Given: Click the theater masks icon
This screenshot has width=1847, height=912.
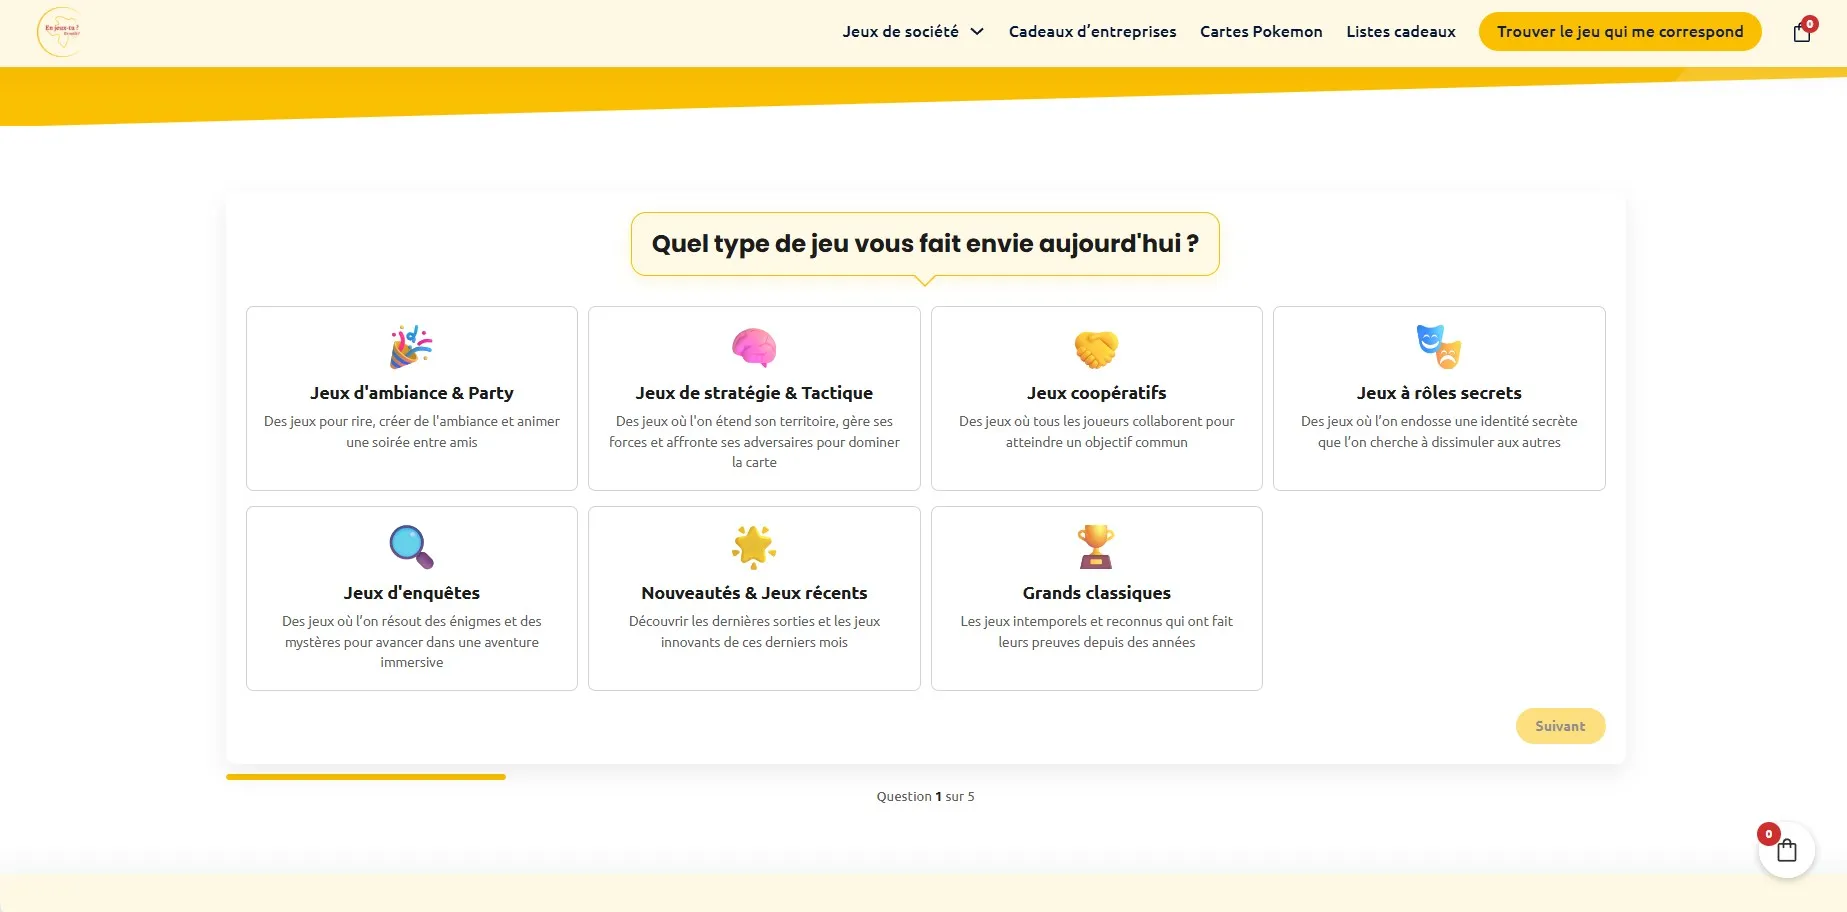Looking at the screenshot, I should tap(1438, 347).
